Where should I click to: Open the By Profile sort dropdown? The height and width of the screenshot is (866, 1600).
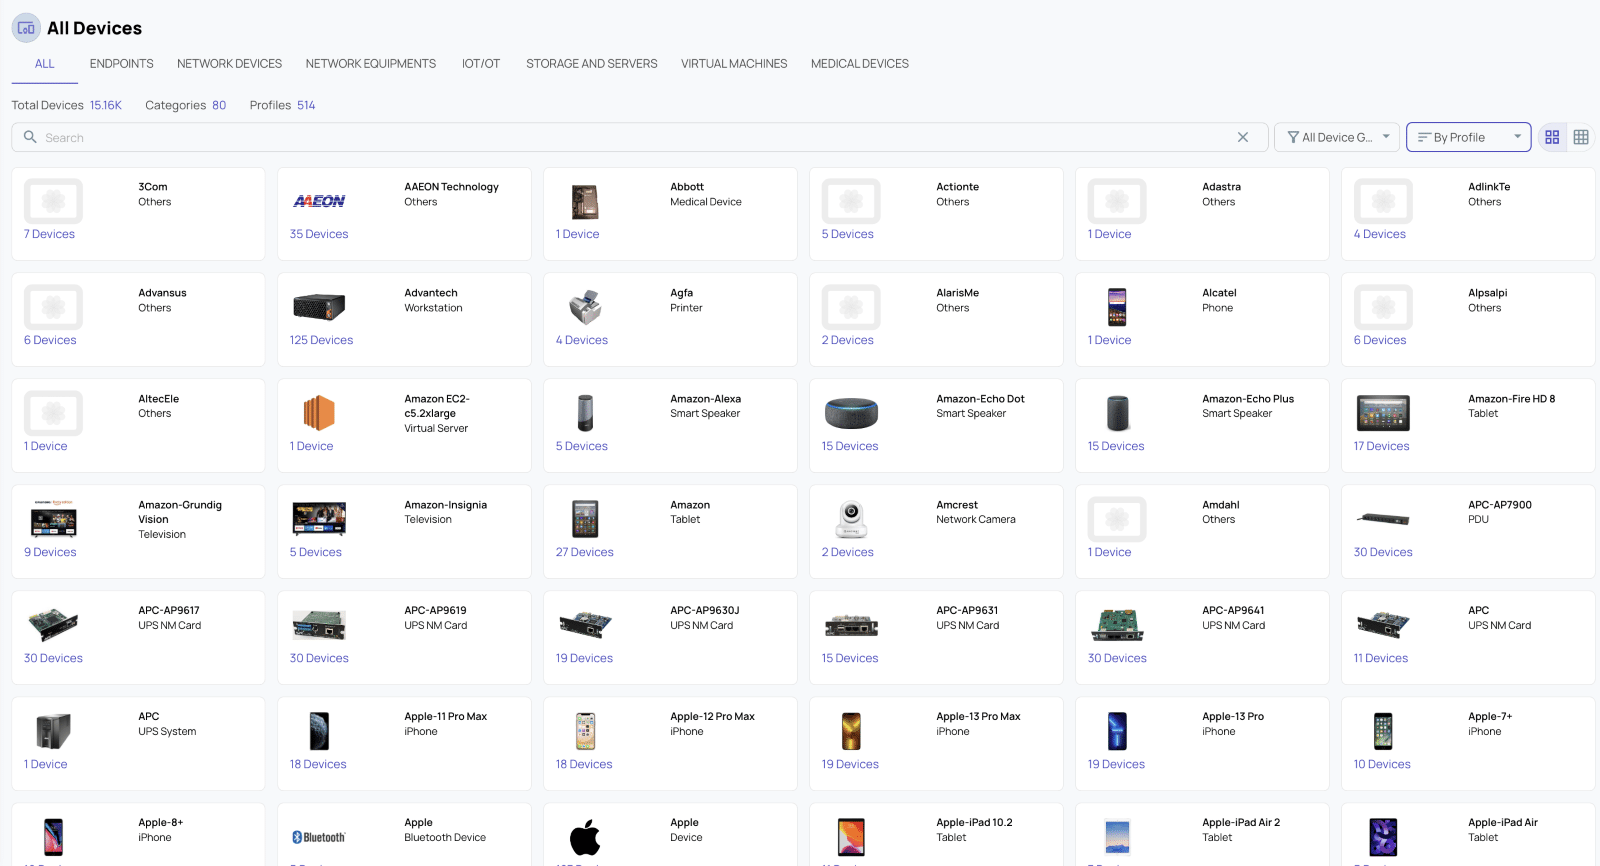pos(1468,137)
